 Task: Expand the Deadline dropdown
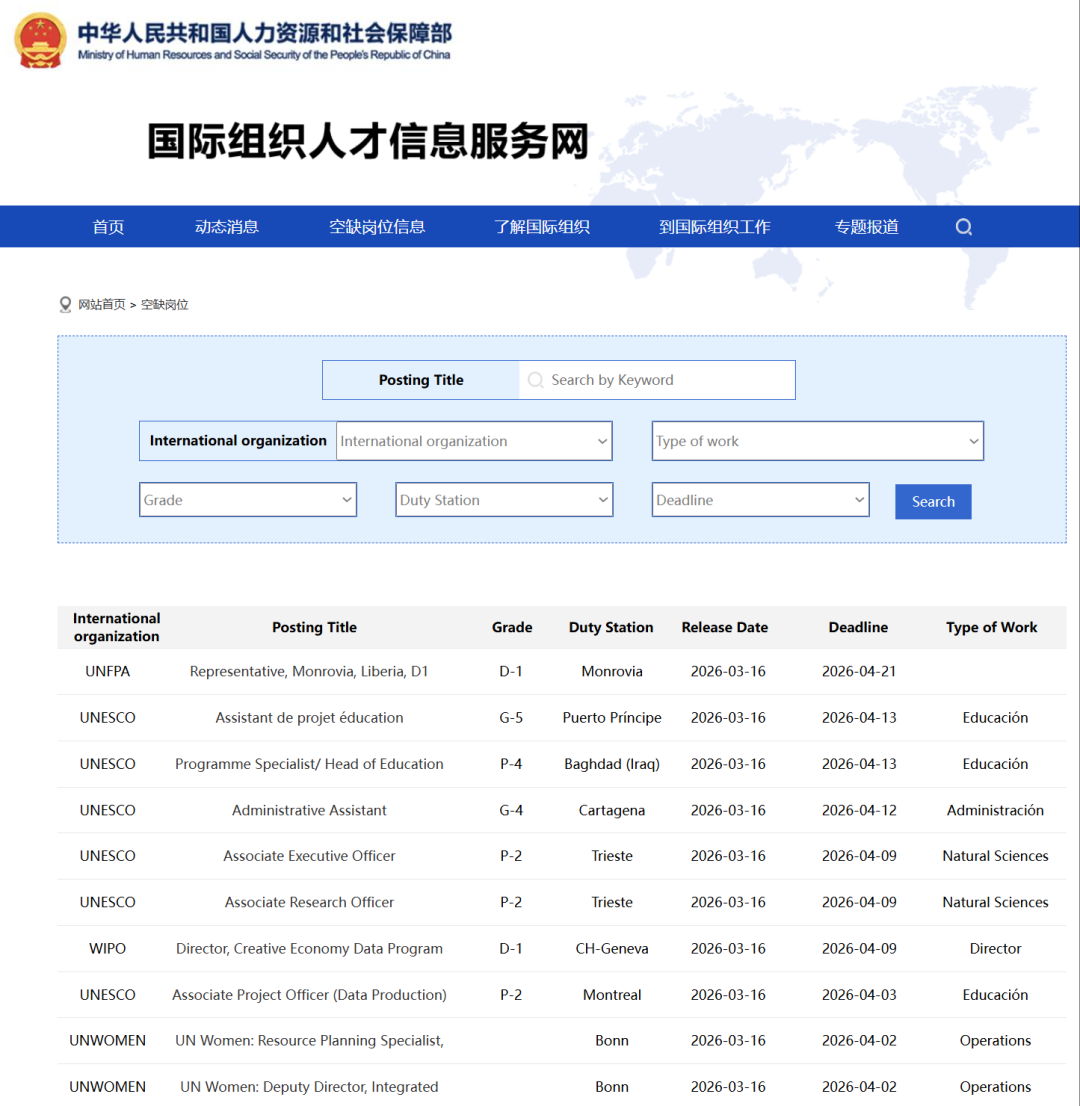point(760,499)
